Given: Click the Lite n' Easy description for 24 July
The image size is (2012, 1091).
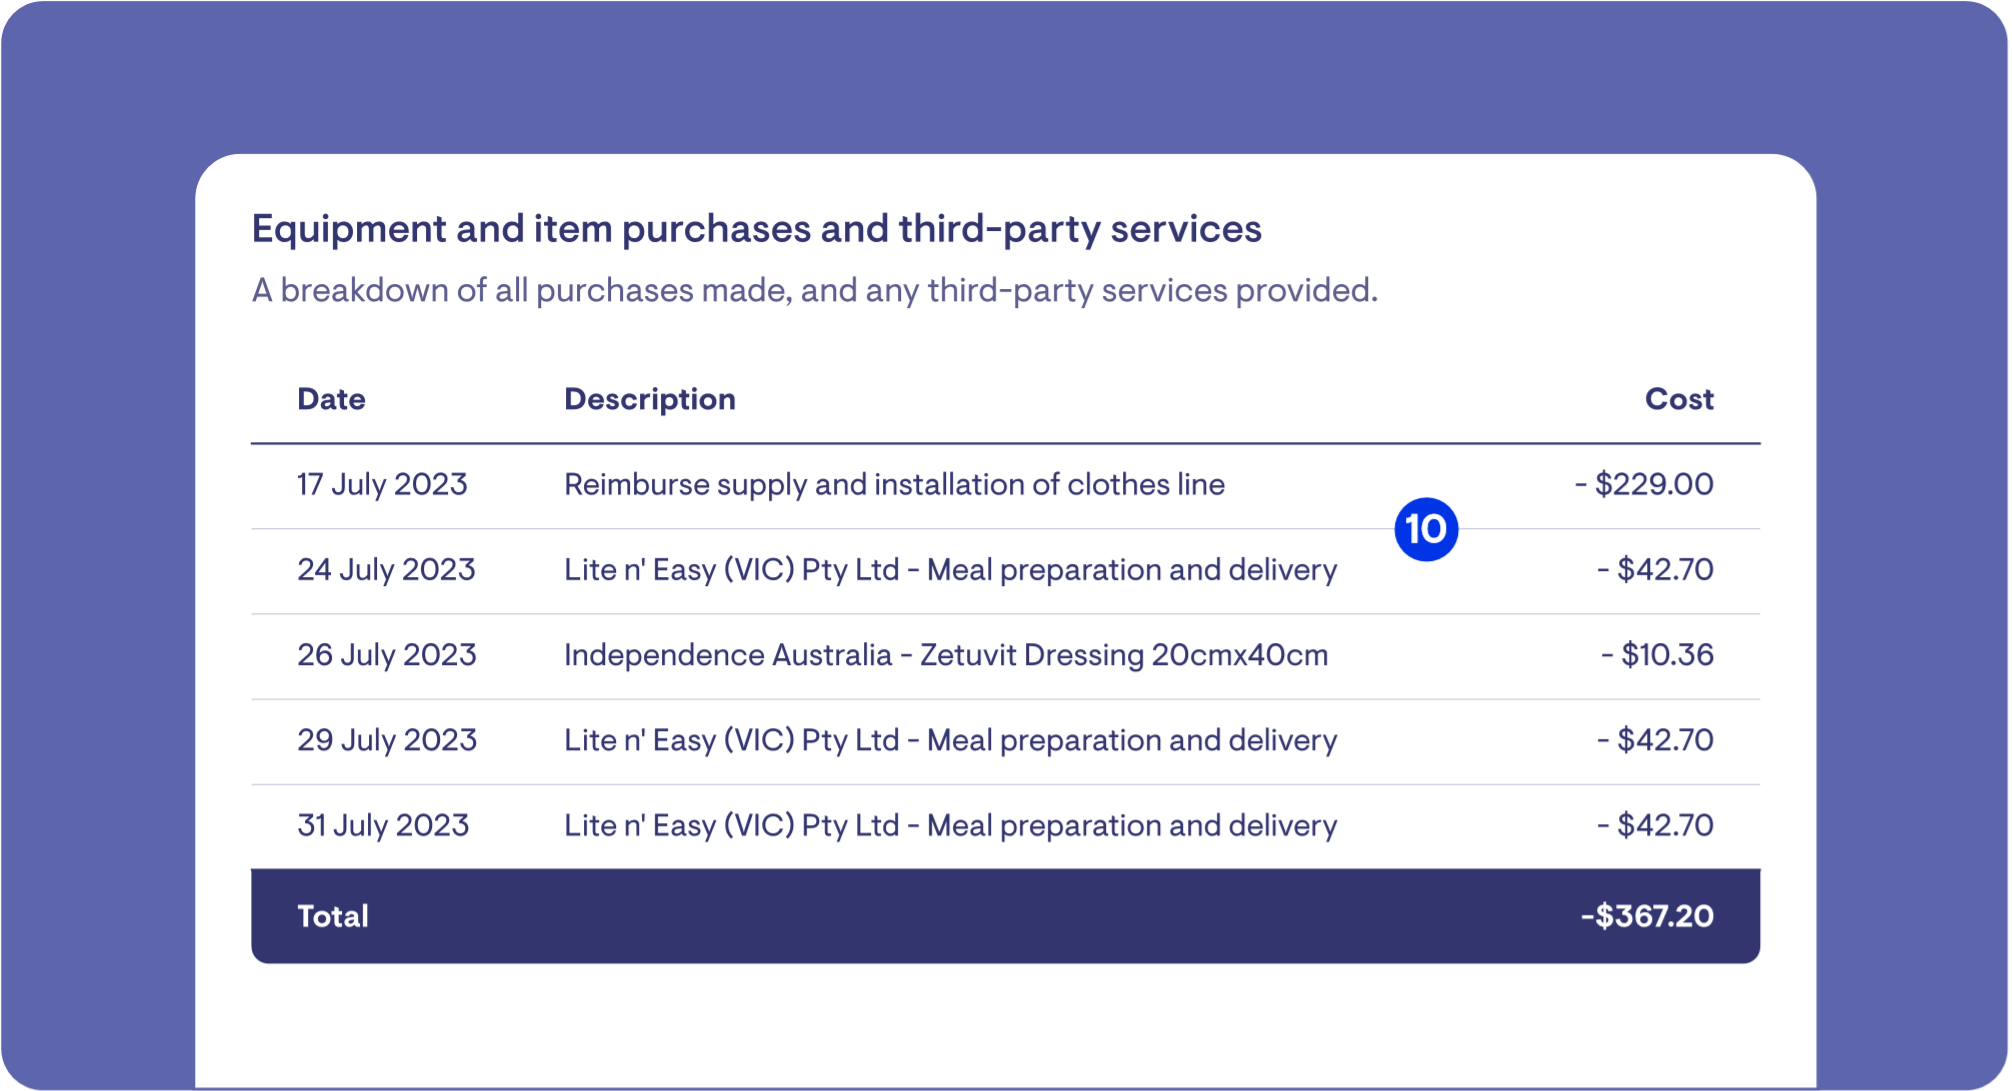Looking at the screenshot, I should click(x=950, y=570).
